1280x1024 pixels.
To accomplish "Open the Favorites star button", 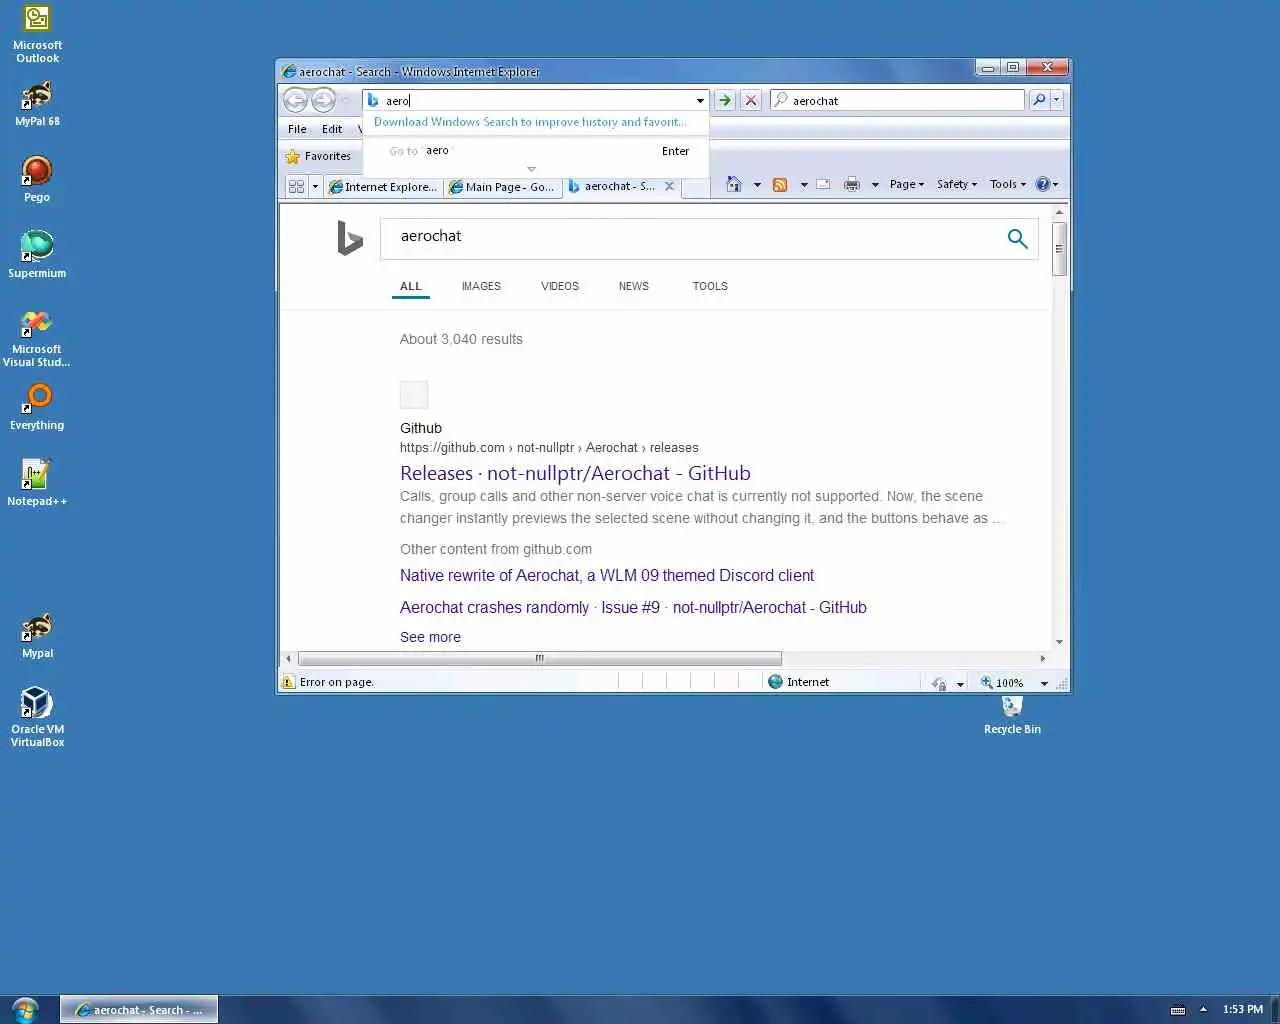I will pos(318,156).
